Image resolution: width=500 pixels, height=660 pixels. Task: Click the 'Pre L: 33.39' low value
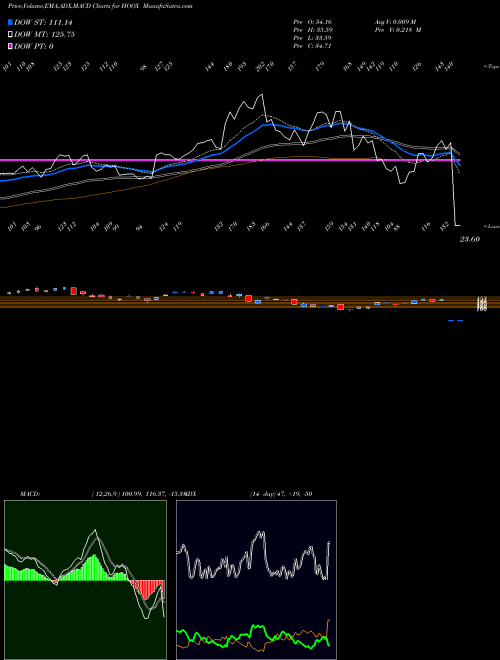[x=312, y=38]
